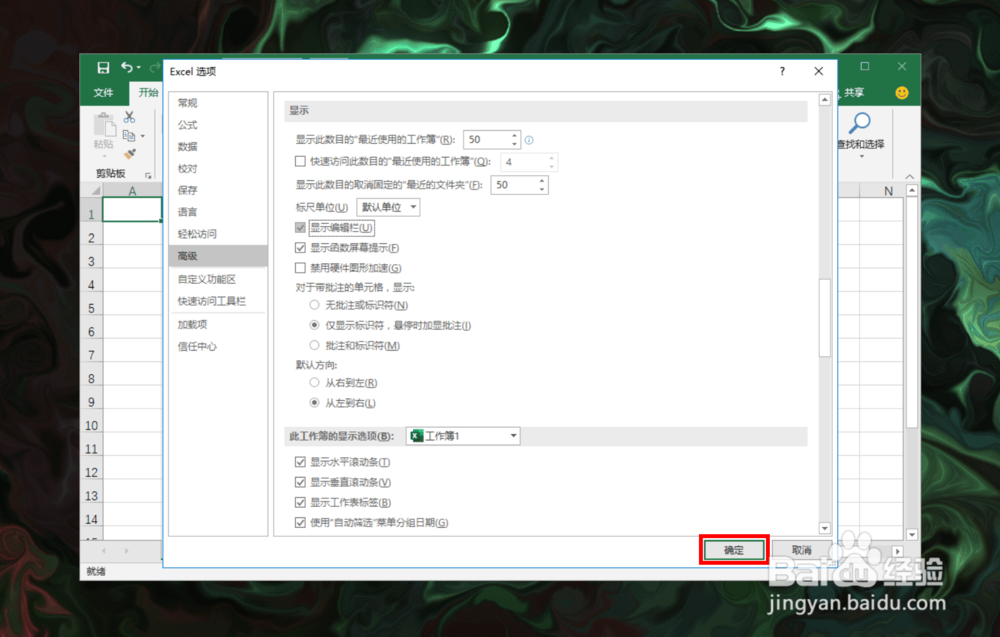Select Comments and indicators radio
Viewport: 1000px width, 637px height.
pos(314,345)
